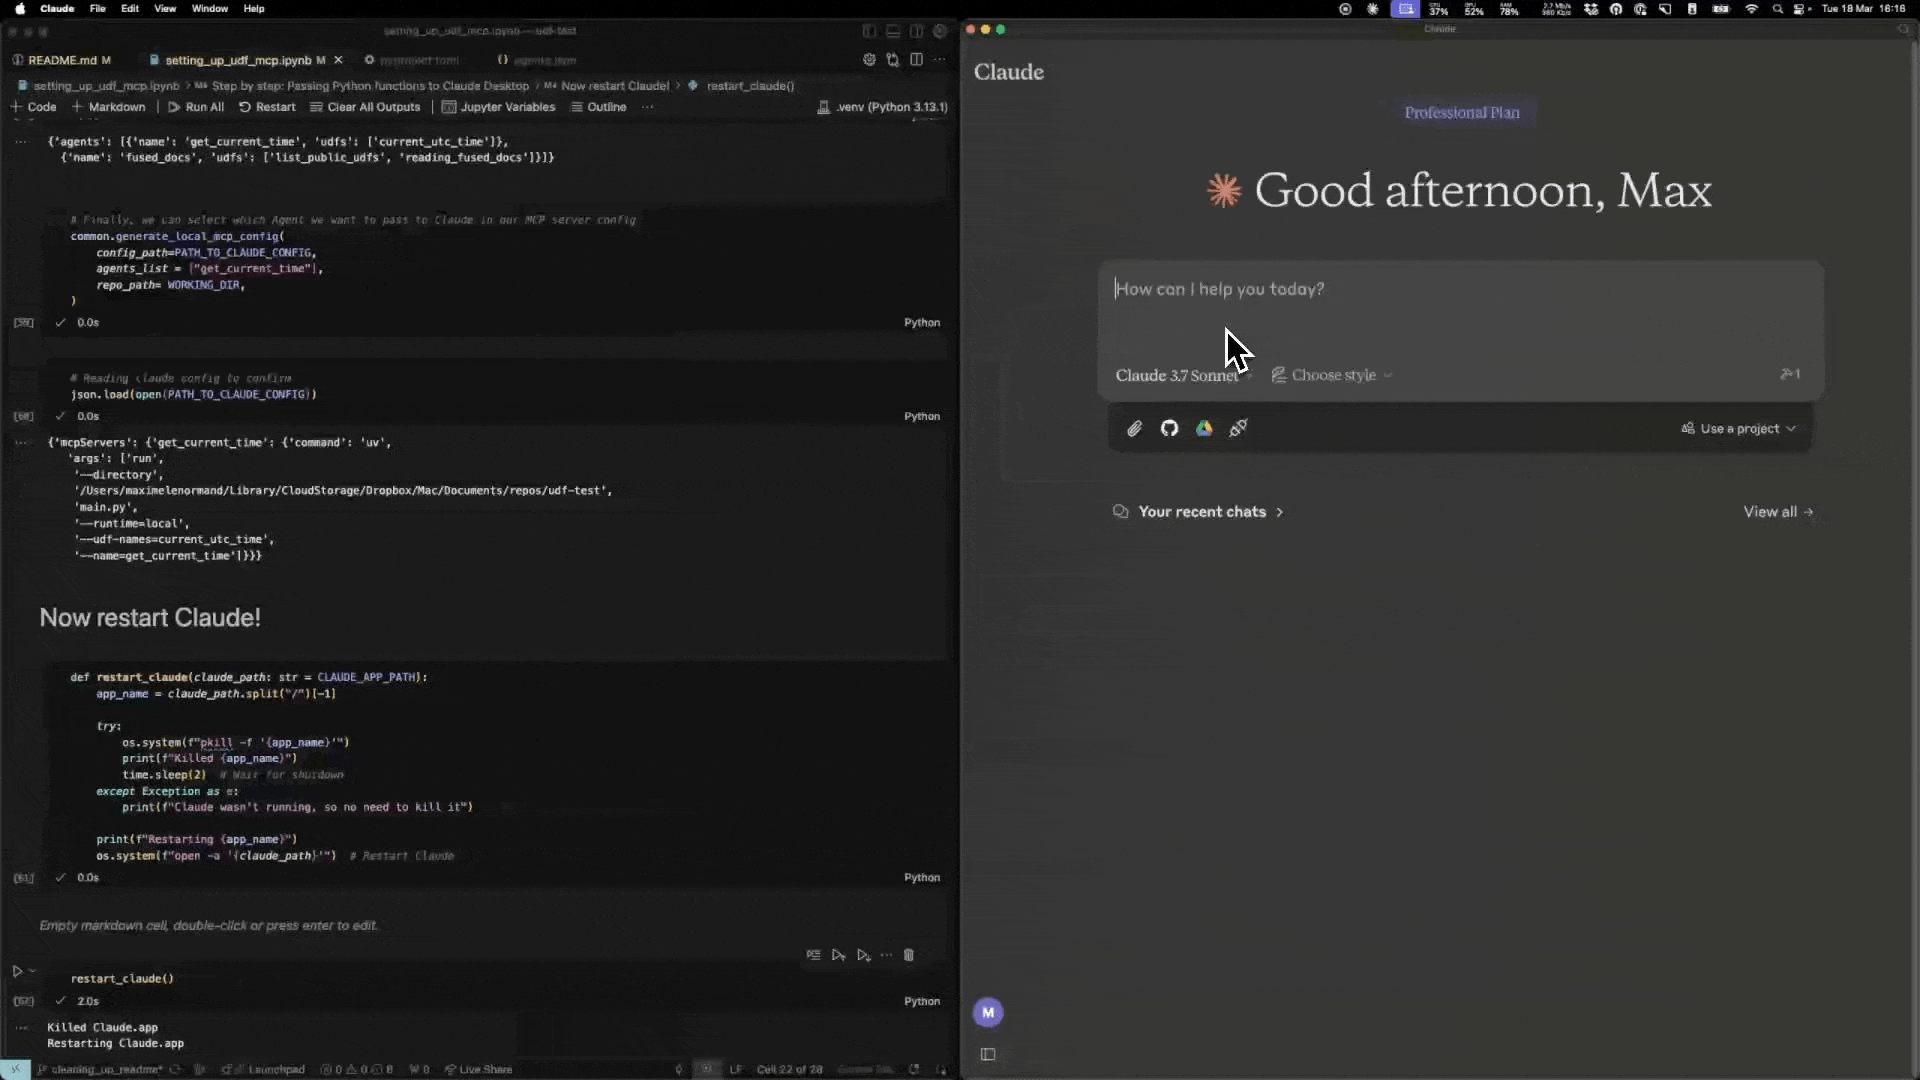Select the Google Drive icon in Claude

pos(1204,428)
